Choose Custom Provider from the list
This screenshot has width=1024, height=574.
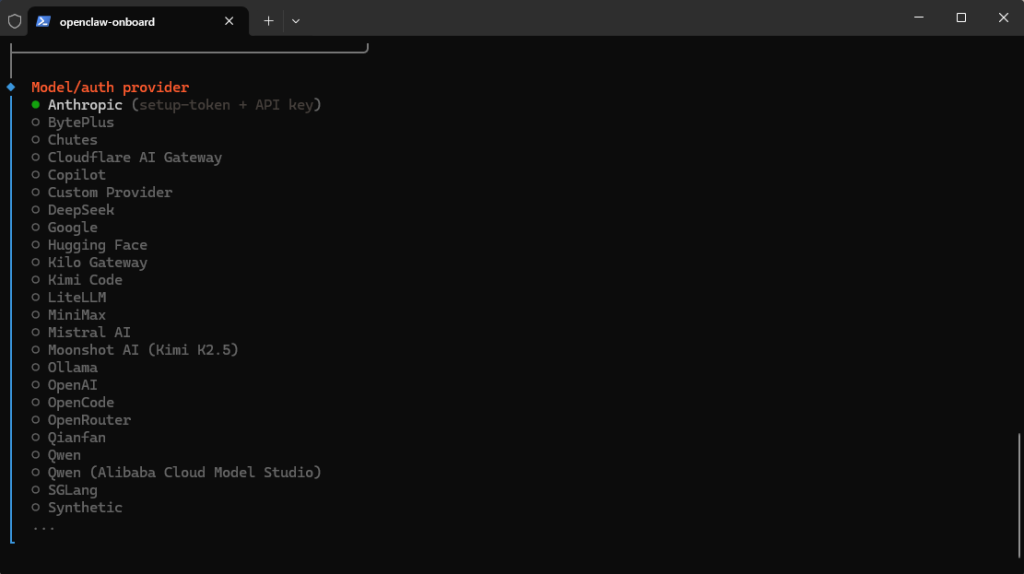109,193
